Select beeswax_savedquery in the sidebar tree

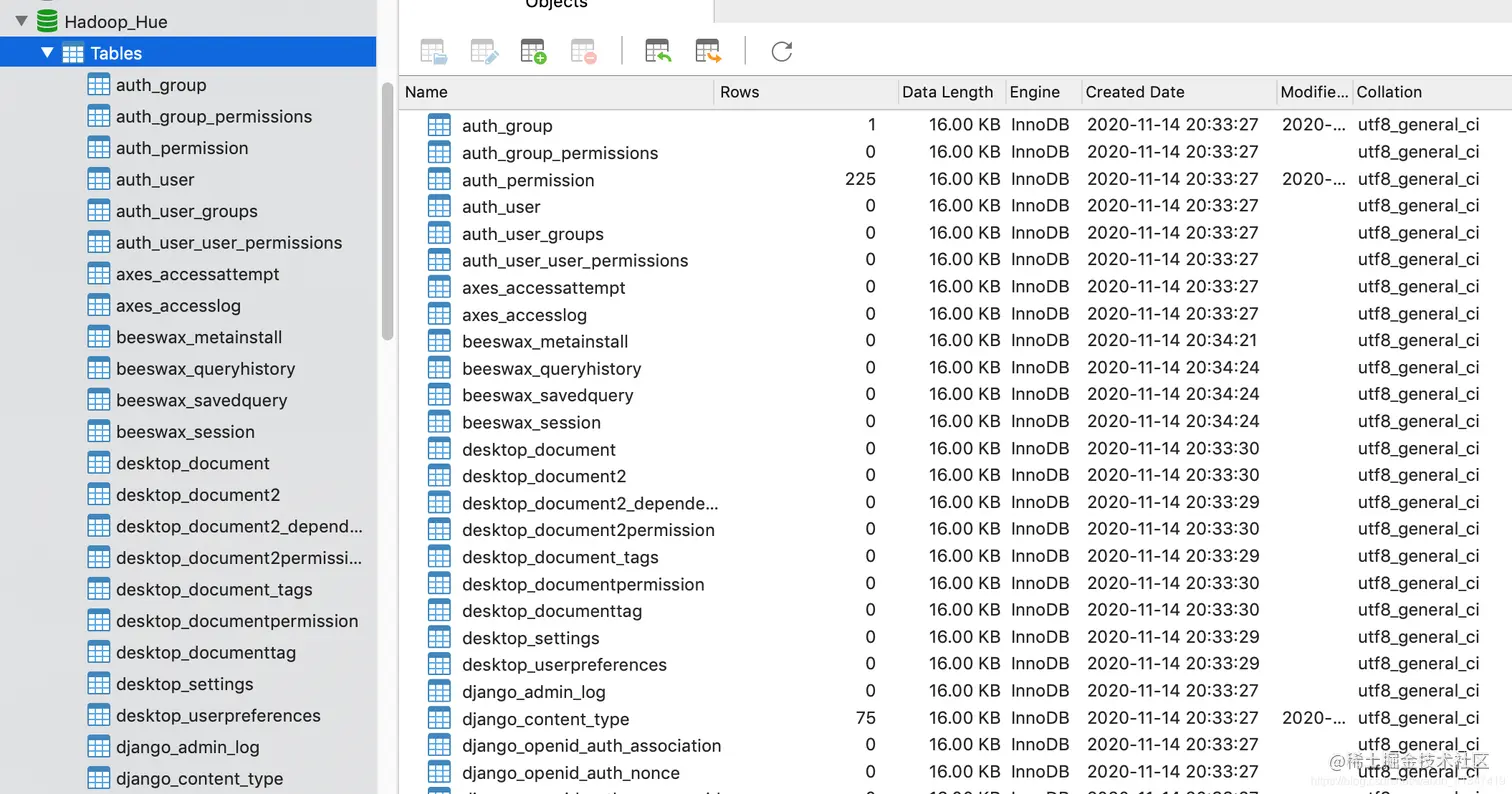(x=201, y=400)
